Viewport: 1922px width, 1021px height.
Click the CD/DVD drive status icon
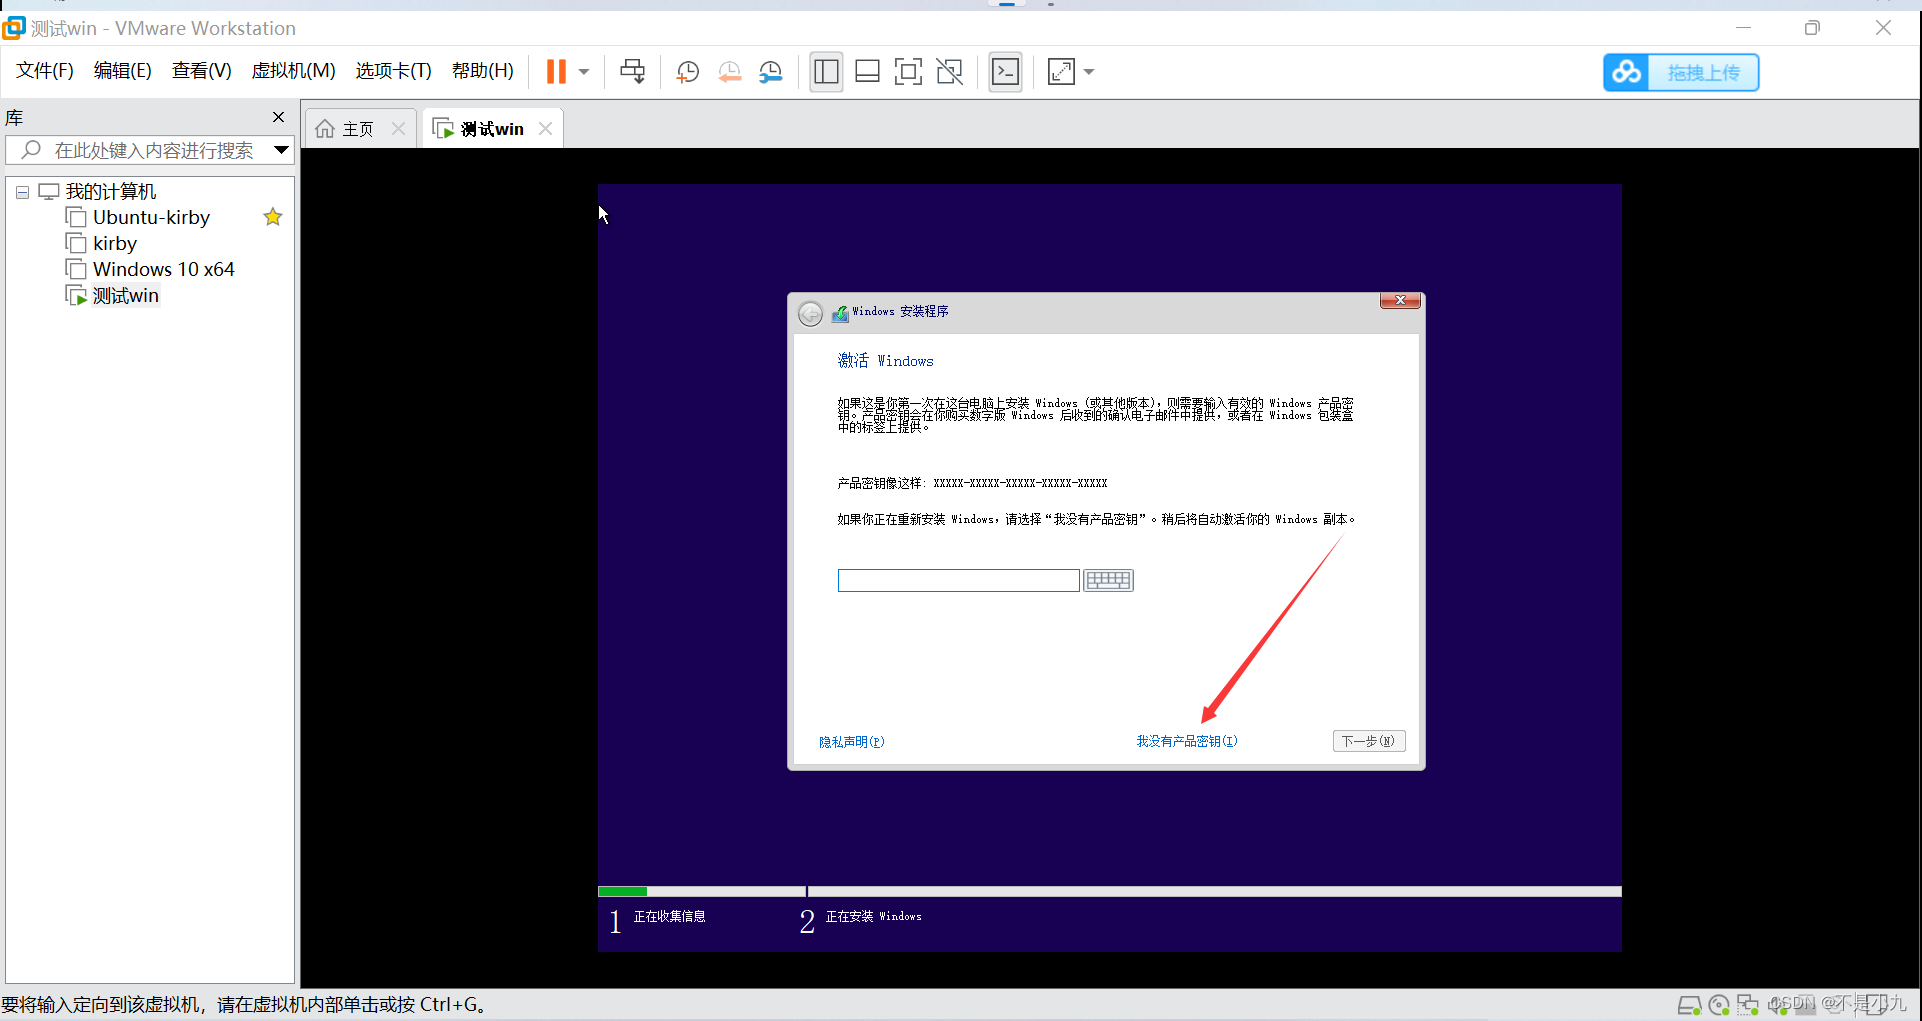tap(1719, 1005)
